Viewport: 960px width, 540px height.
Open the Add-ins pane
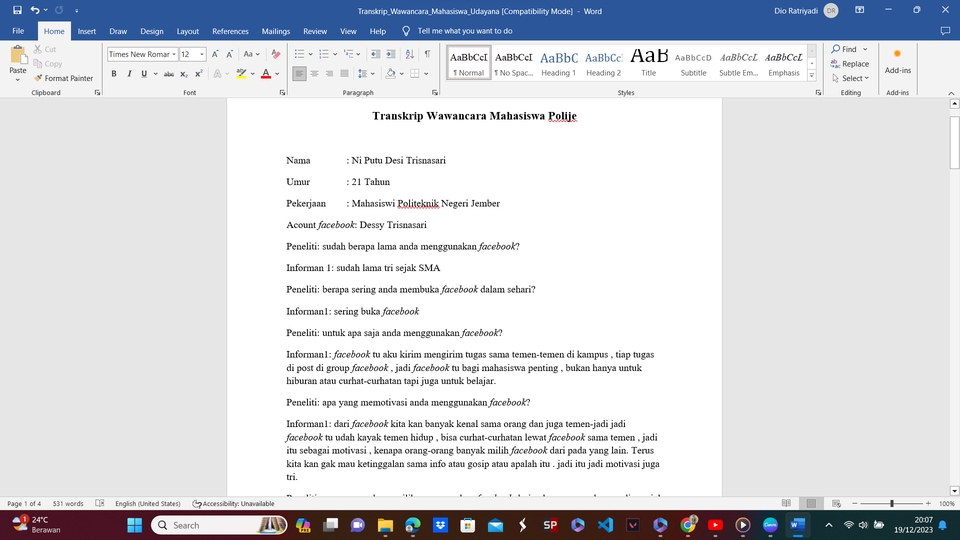(898, 62)
